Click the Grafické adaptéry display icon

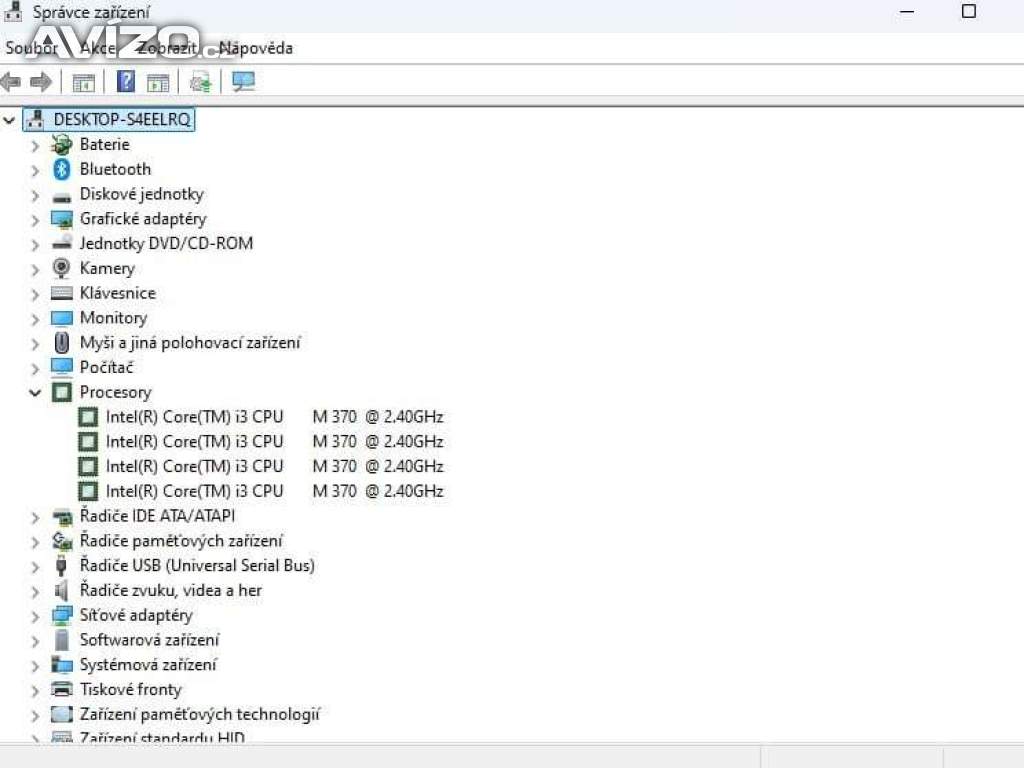coord(61,219)
